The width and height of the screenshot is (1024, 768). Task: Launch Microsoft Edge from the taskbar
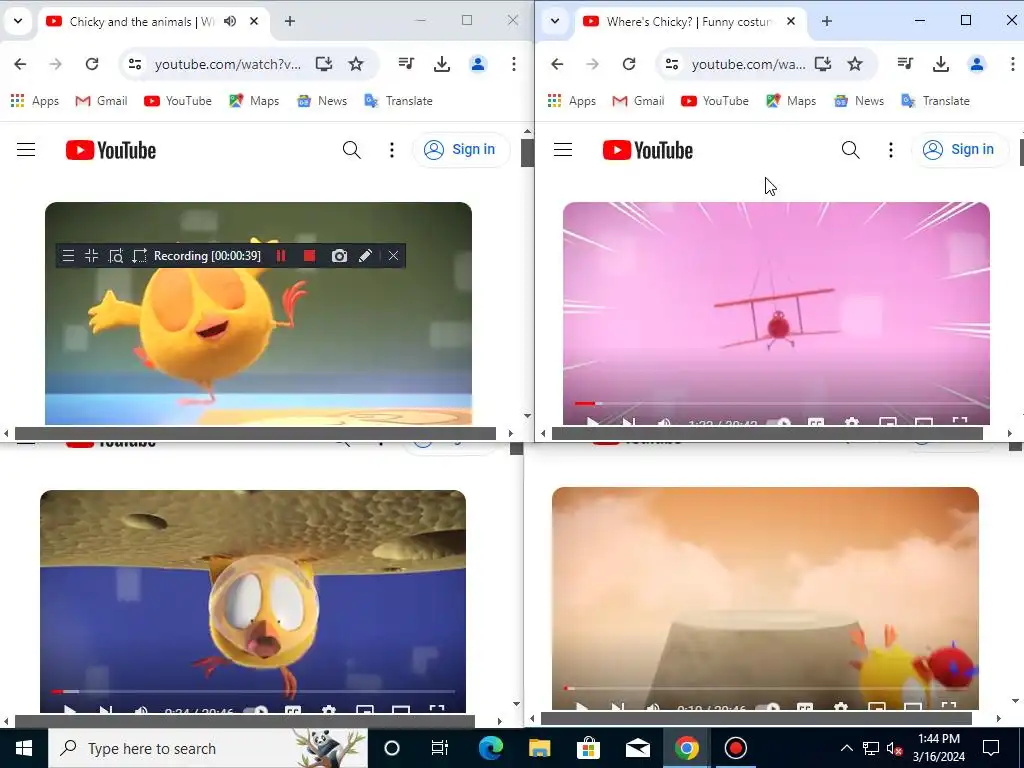click(490, 748)
